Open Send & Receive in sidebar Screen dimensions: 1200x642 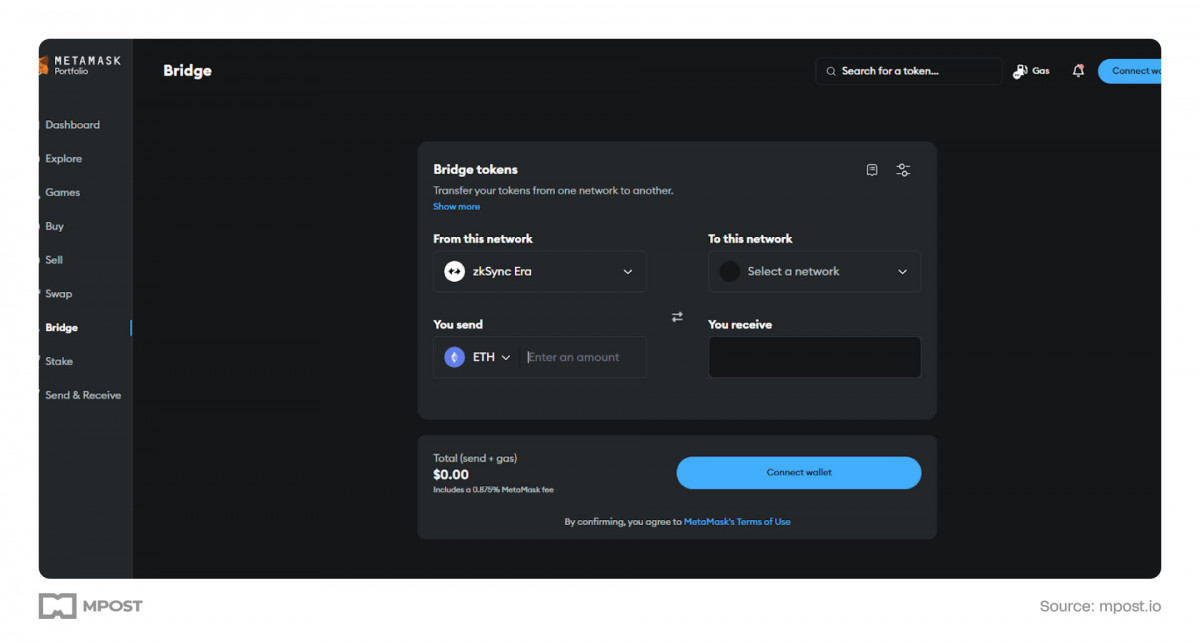83,396
